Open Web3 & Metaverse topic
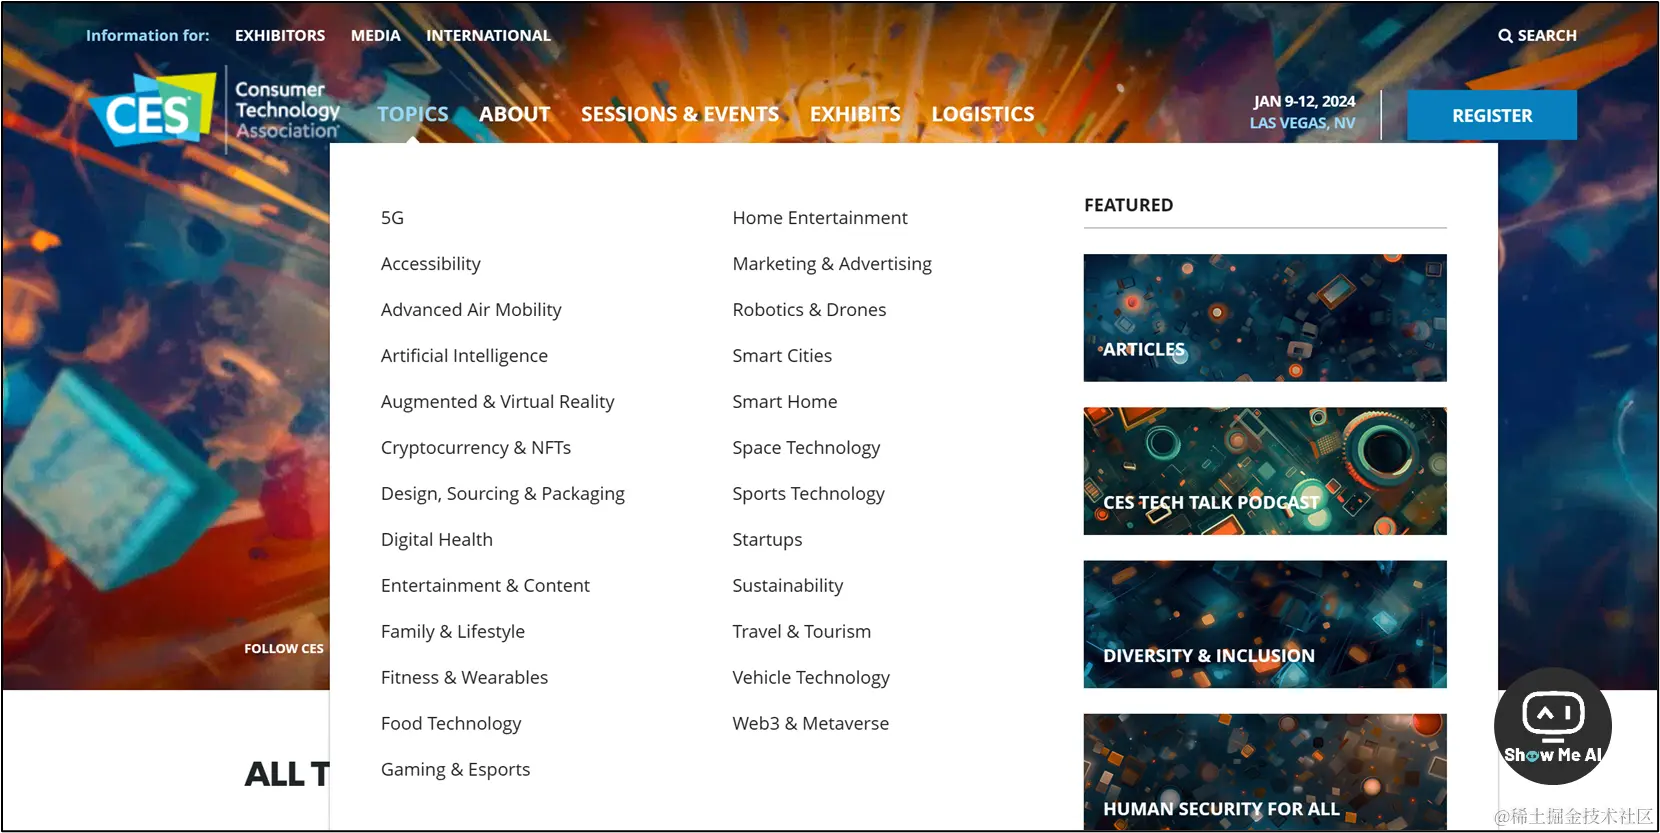This screenshot has height=833, width=1660. coord(810,724)
